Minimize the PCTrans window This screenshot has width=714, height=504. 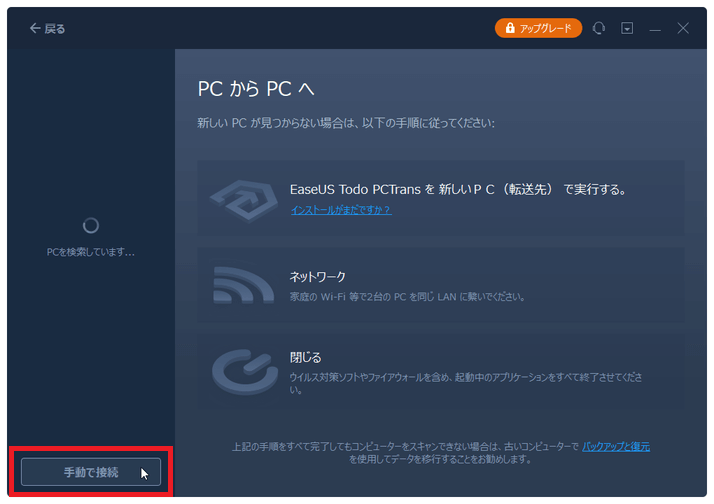pyautogui.click(x=655, y=29)
